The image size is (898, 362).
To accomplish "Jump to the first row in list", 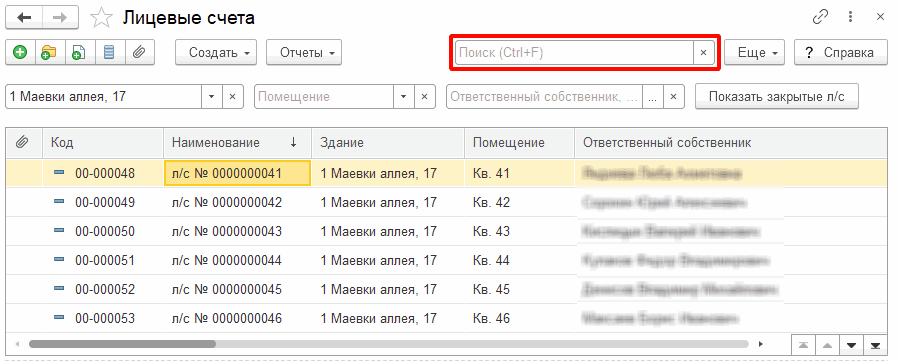I will 804,345.
